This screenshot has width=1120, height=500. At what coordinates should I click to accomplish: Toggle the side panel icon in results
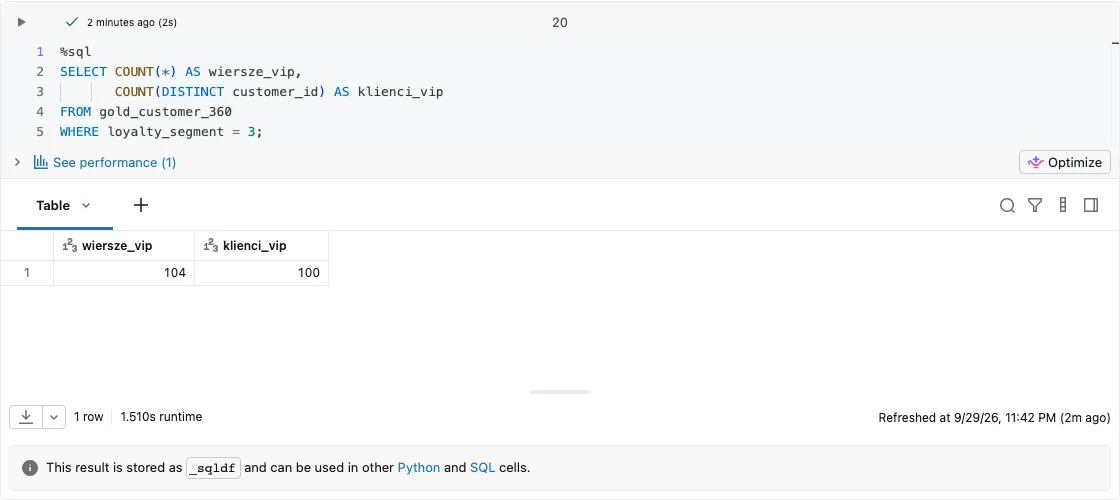coord(1091,205)
